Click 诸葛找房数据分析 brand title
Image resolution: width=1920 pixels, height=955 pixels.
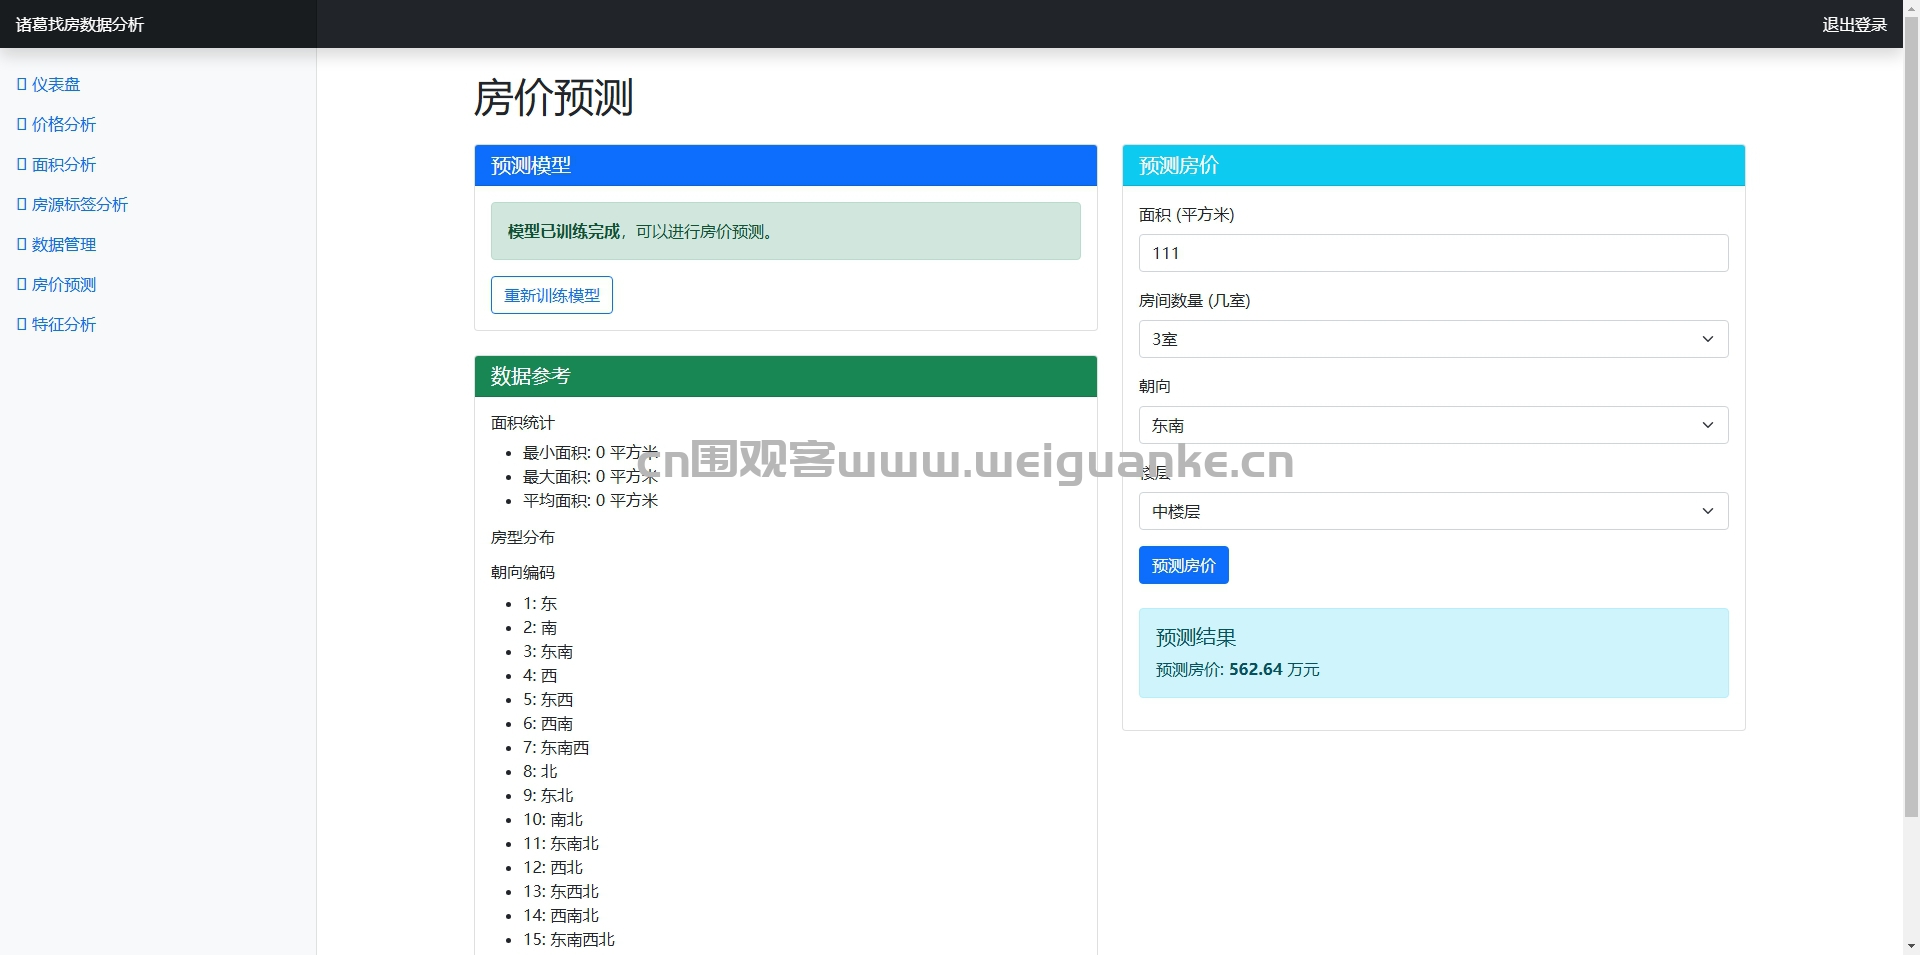tap(80, 25)
